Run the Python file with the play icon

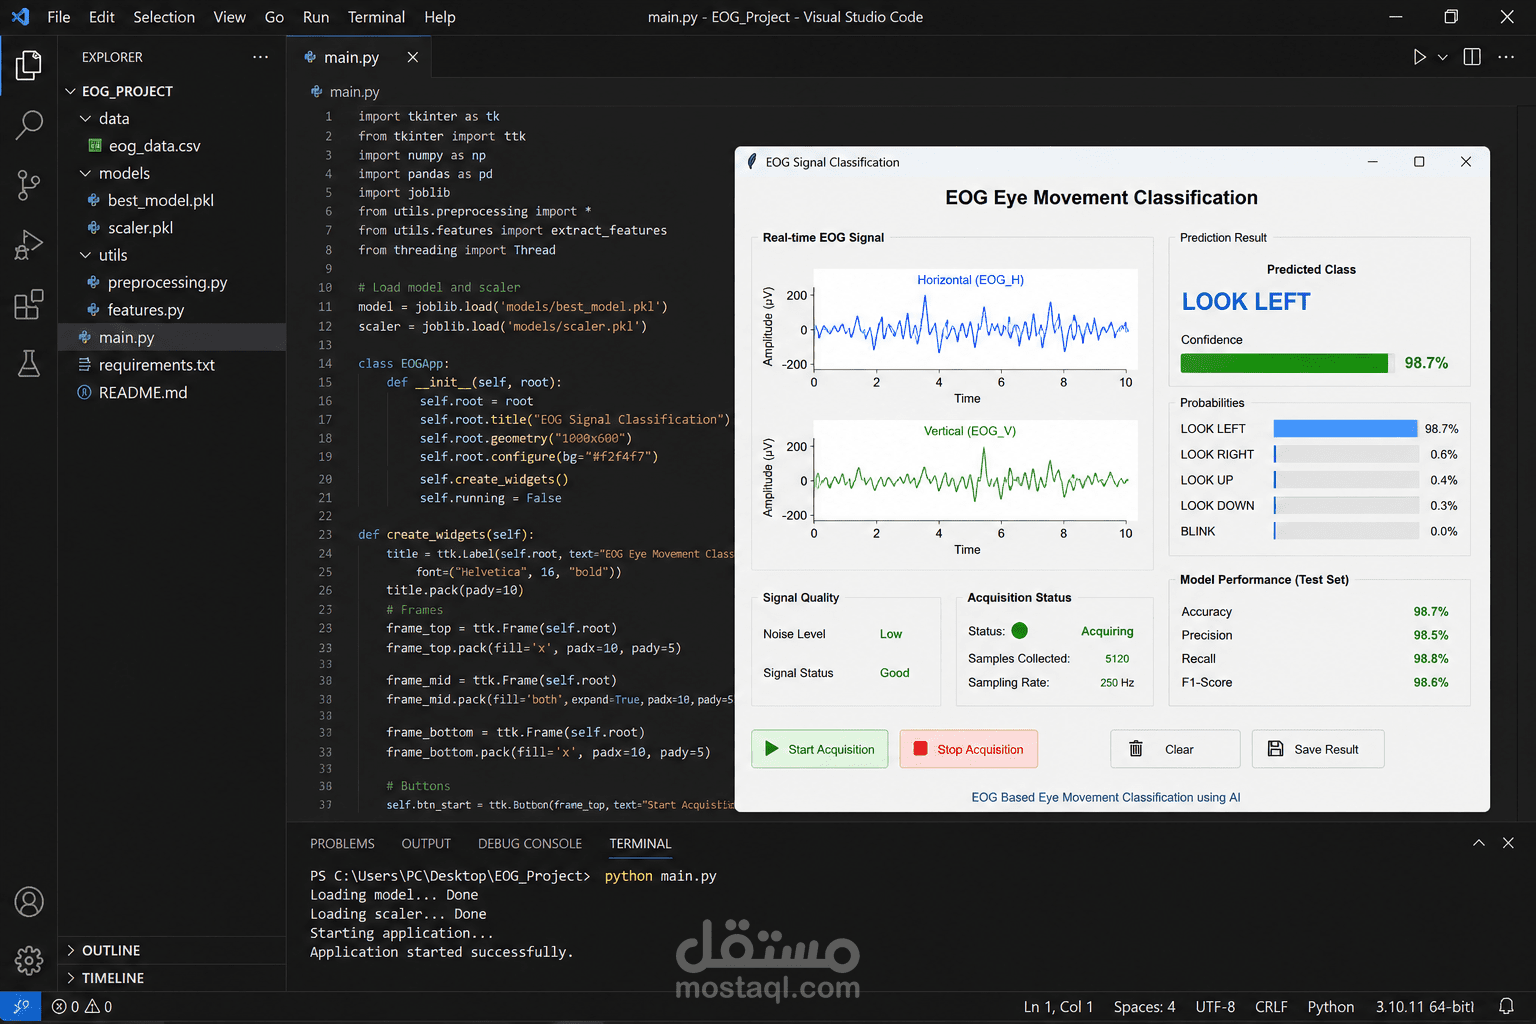(1419, 57)
